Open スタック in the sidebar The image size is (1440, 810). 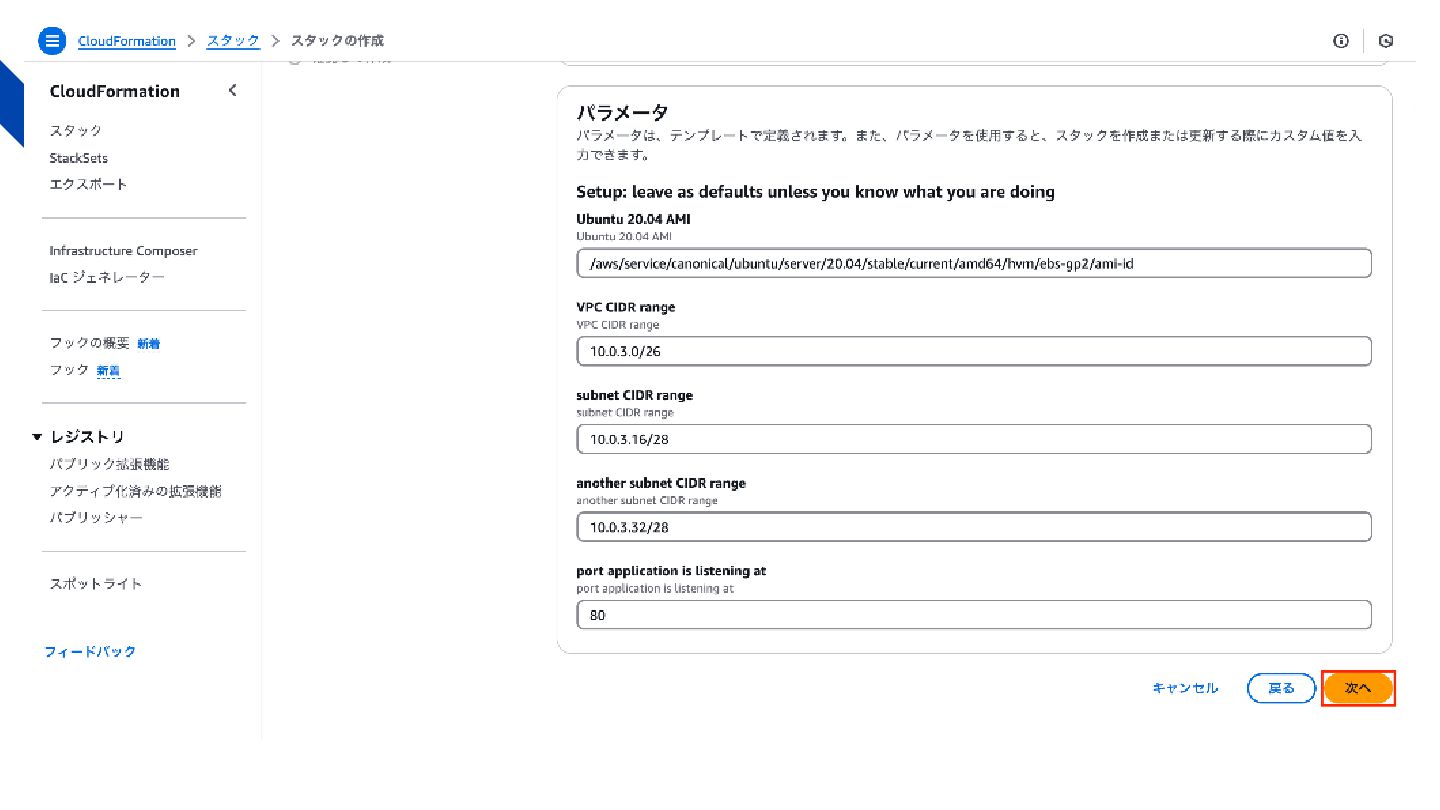pyautogui.click(x=75, y=131)
